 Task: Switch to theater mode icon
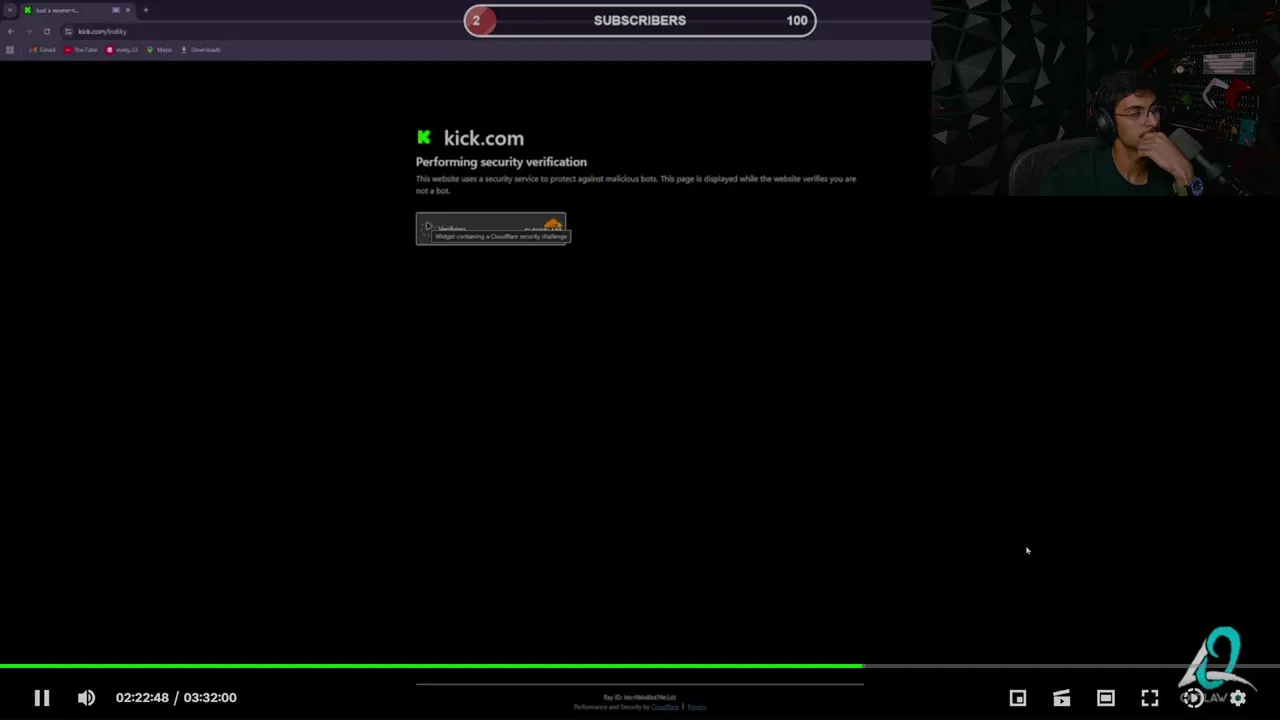1106,698
